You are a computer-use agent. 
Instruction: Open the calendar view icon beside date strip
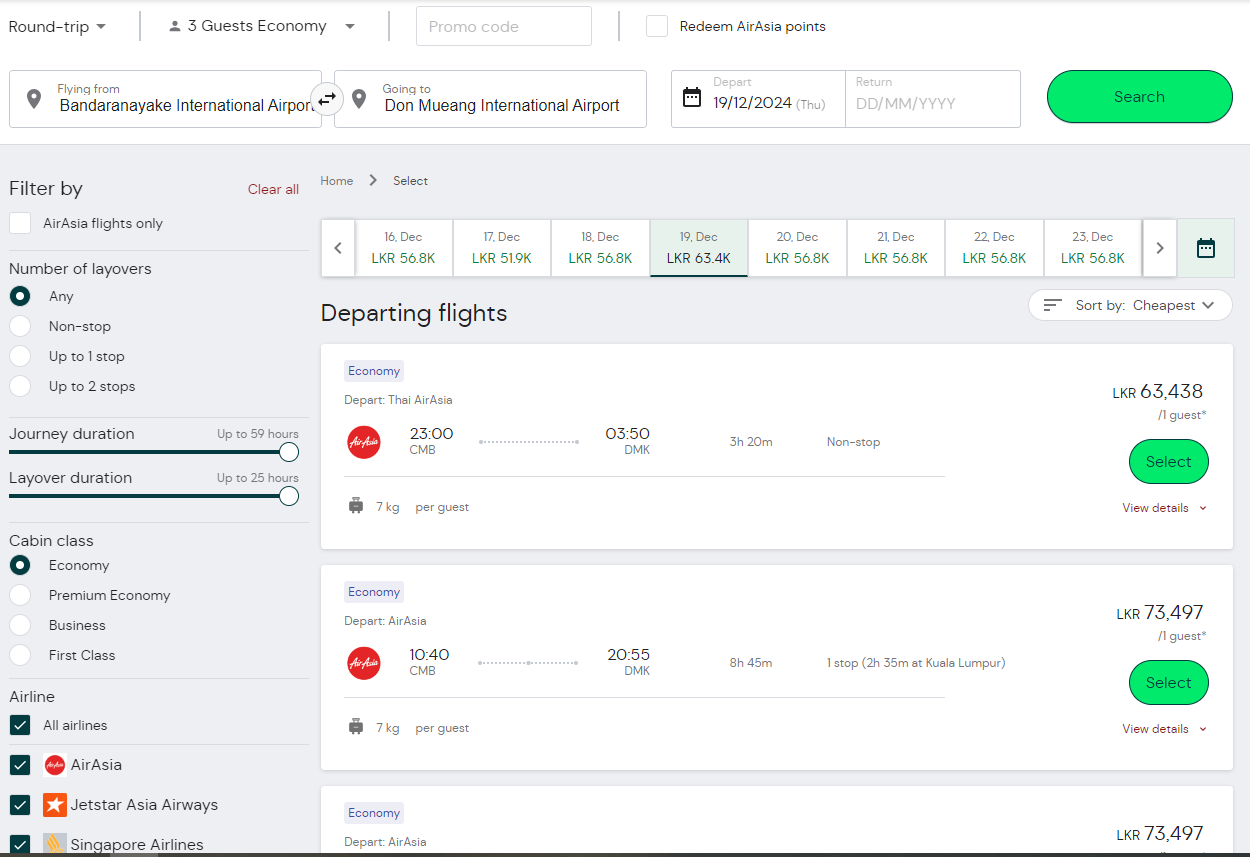coord(1205,248)
